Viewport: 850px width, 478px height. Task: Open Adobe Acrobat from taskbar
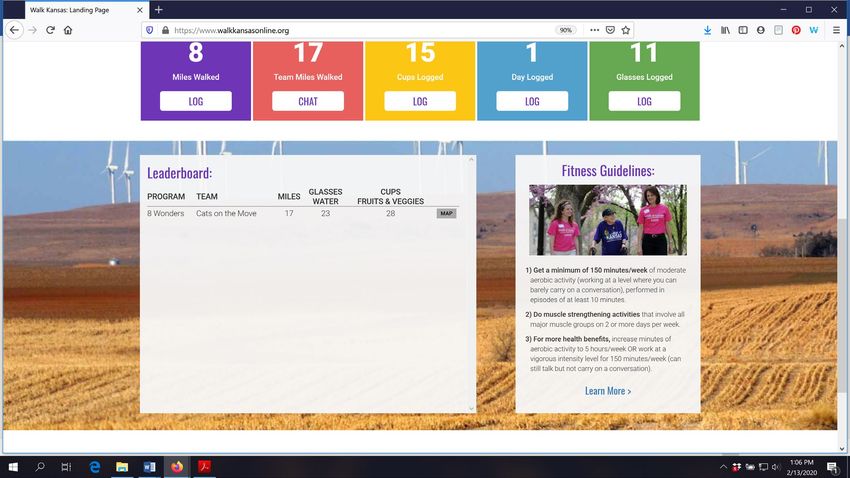pyautogui.click(x=204, y=467)
